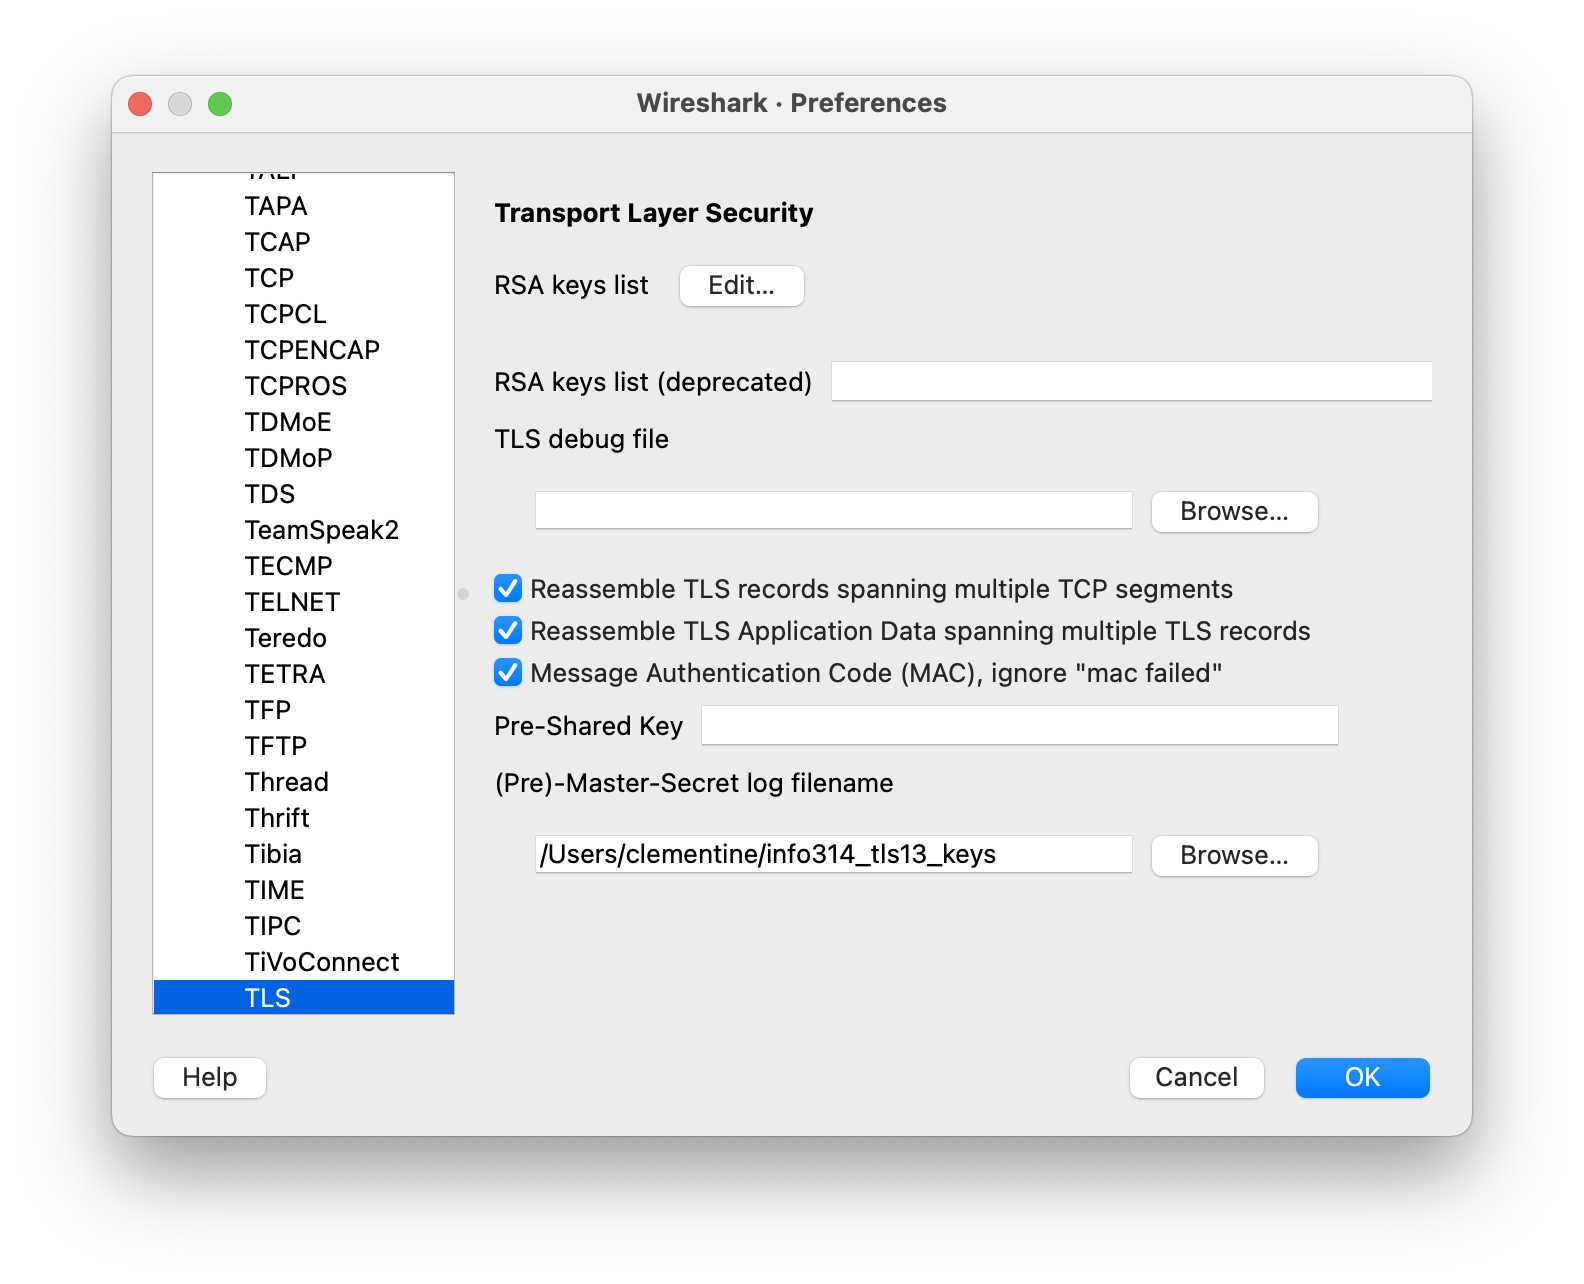This screenshot has width=1584, height=1284.
Task: Cancel the Preferences dialog
Action: click(x=1196, y=1078)
